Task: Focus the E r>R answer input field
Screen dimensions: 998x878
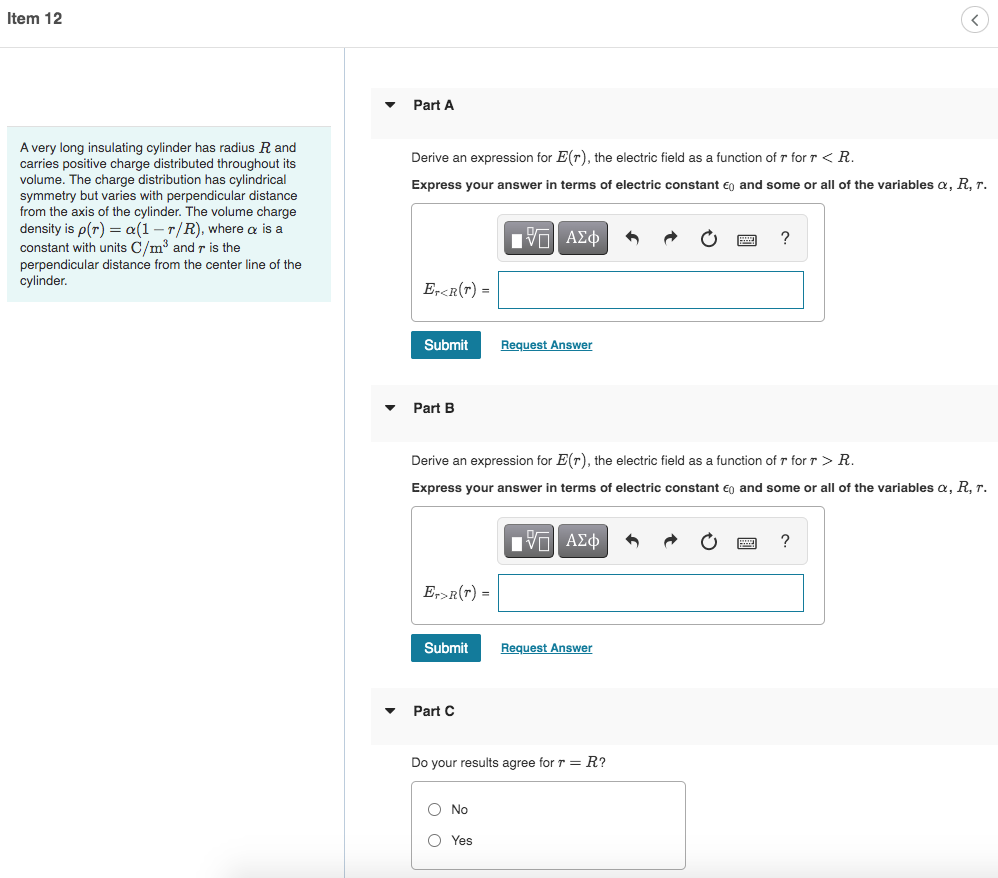Action: coord(650,593)
